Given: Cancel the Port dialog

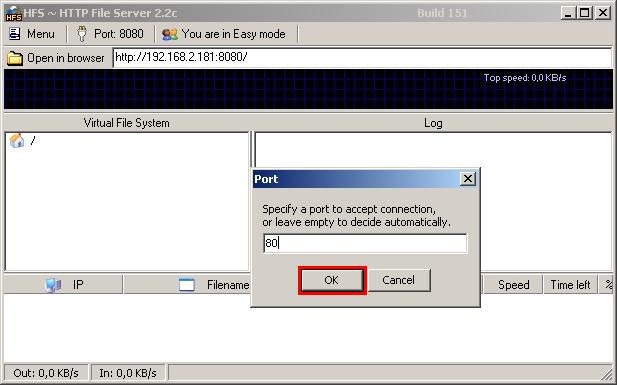Looking at the screenshot, I should [x=399, y=280].
